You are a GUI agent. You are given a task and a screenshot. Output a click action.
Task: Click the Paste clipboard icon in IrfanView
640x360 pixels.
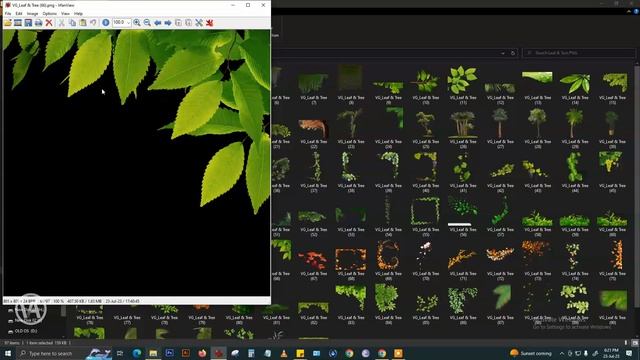point(83,23)
